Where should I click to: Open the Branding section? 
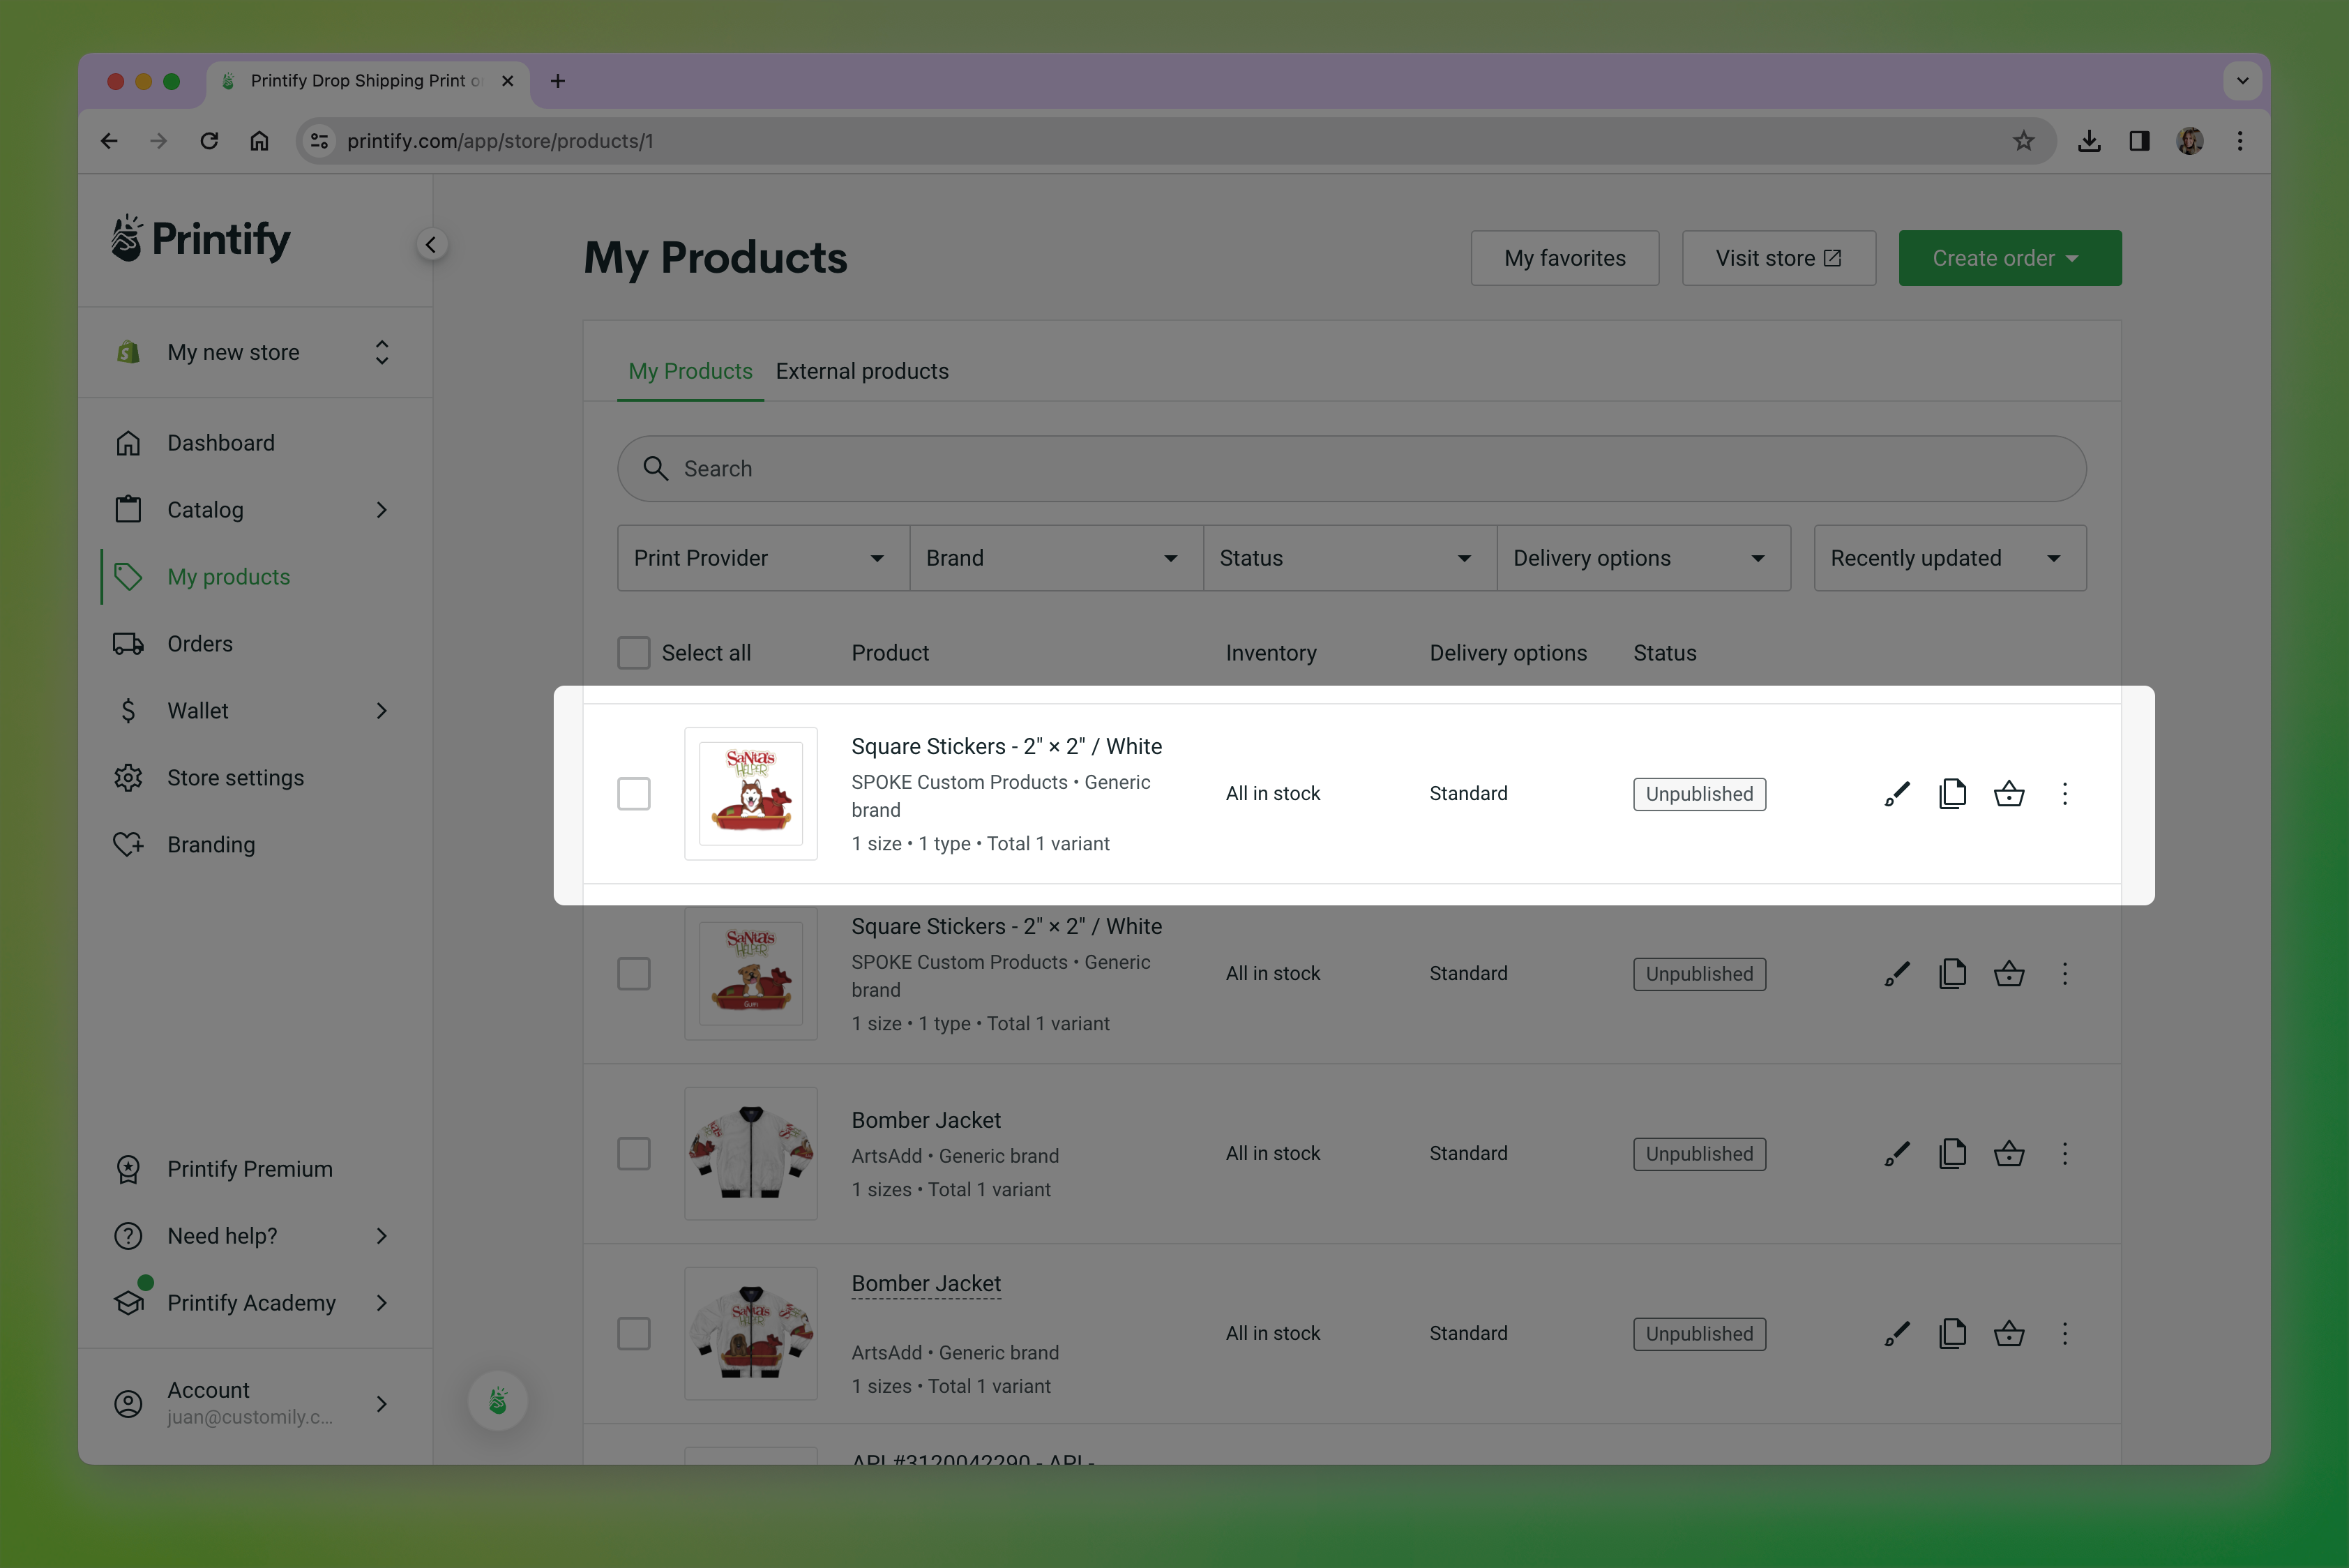coord(210,844)
